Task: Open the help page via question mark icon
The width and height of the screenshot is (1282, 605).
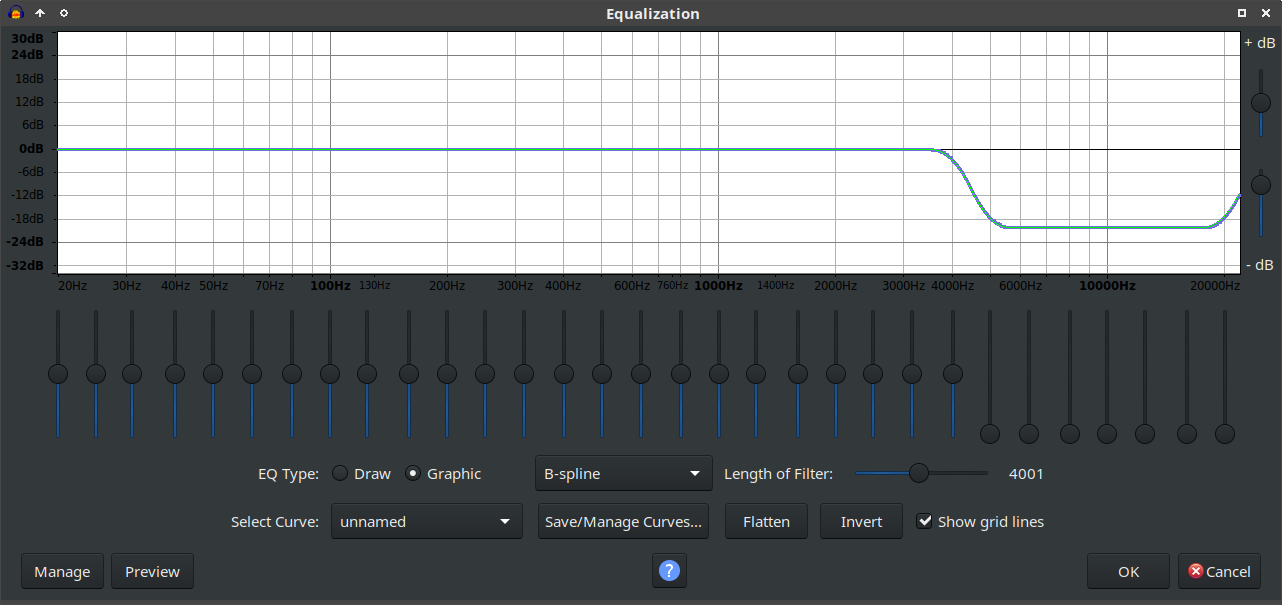Action: (x=670, y=571)
